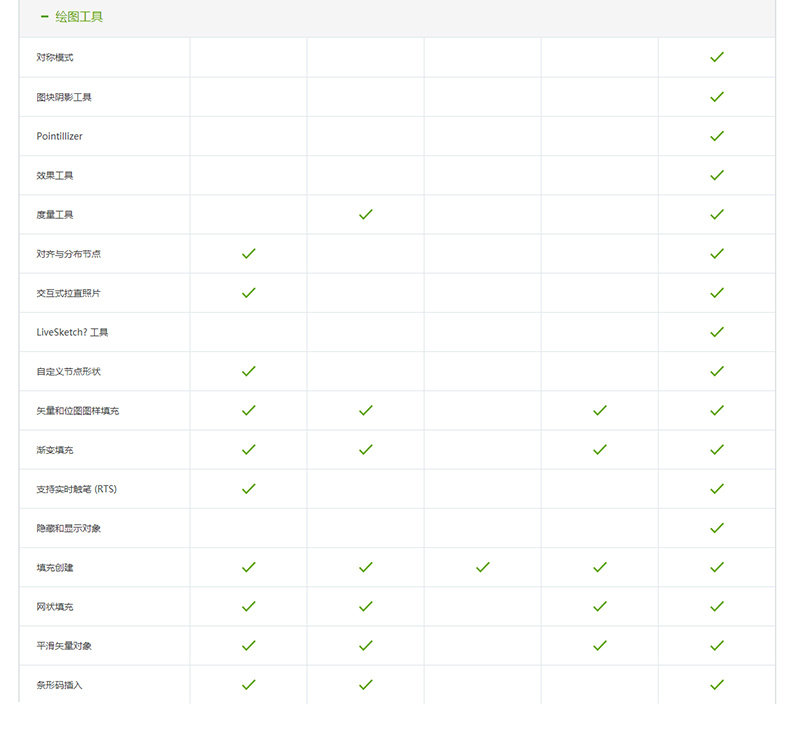Screen dimensions: 790x732
Task: Click the middle-column checkmark in 填充创建 row
Action: [483, 567]
